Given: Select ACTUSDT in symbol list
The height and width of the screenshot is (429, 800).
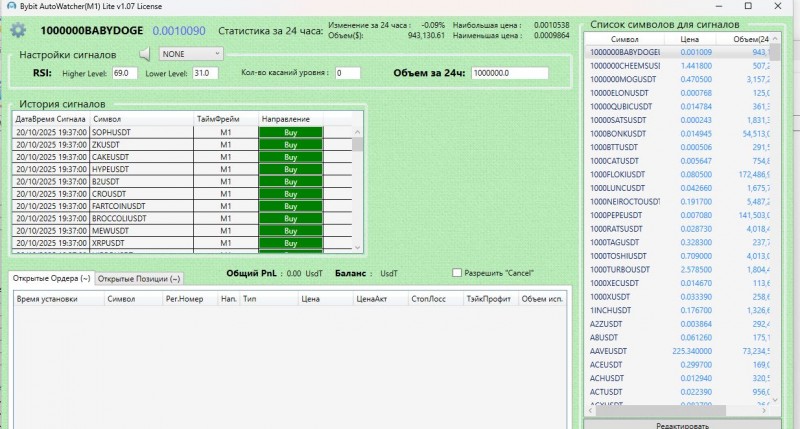Looking at the screenshot, I should [x=678, y=392].
